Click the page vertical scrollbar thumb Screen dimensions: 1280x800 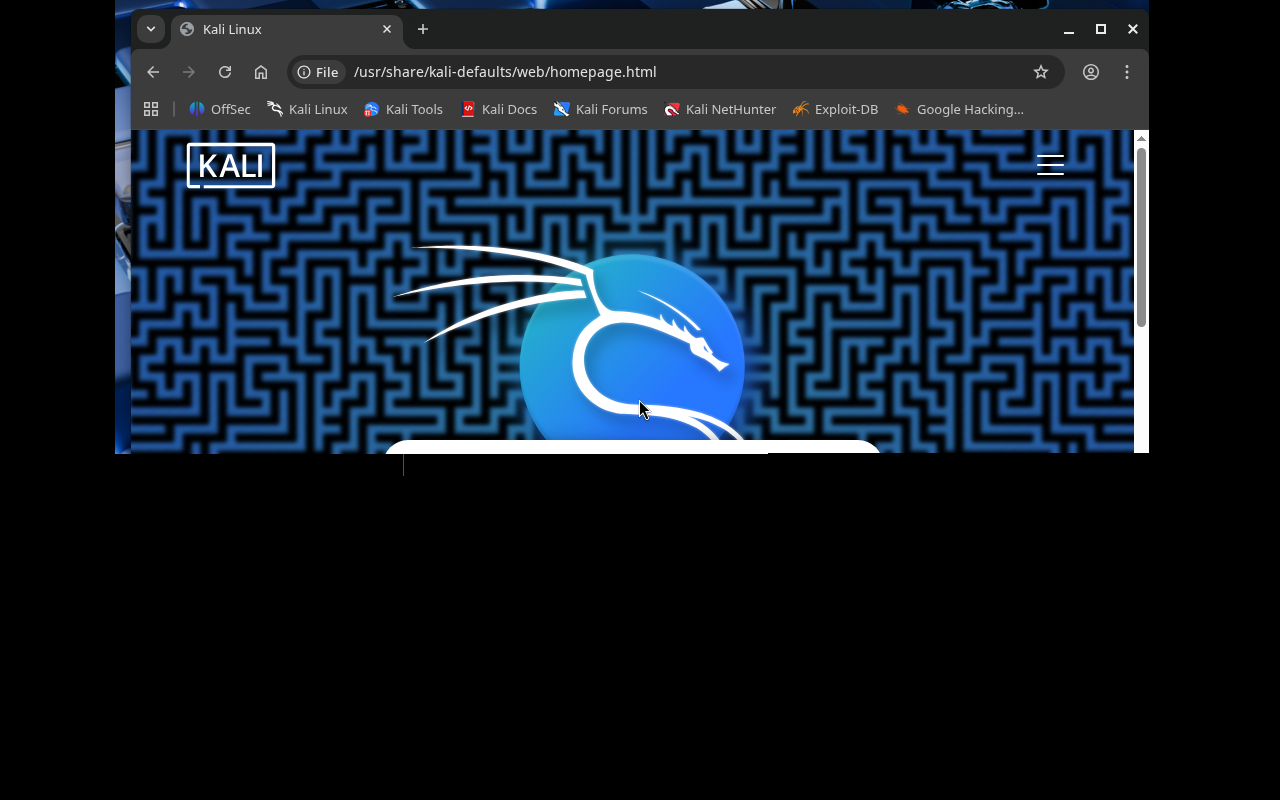click(x=1141, y=235)
